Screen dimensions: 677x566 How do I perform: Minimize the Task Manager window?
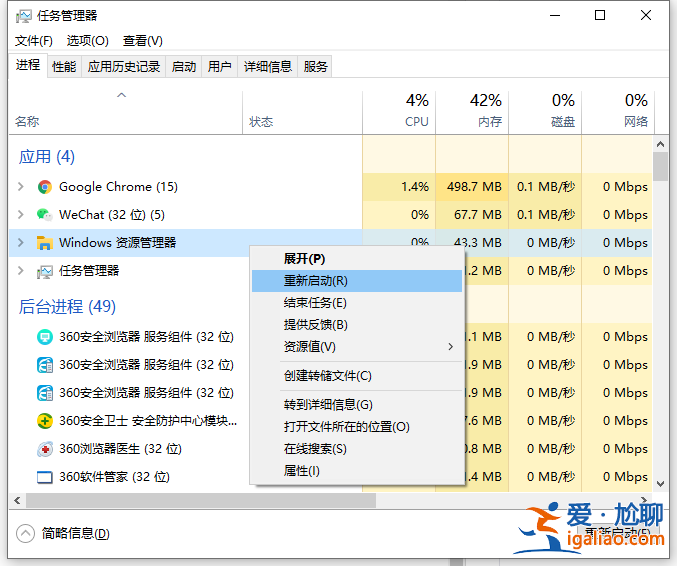click(x=555, y=16)
